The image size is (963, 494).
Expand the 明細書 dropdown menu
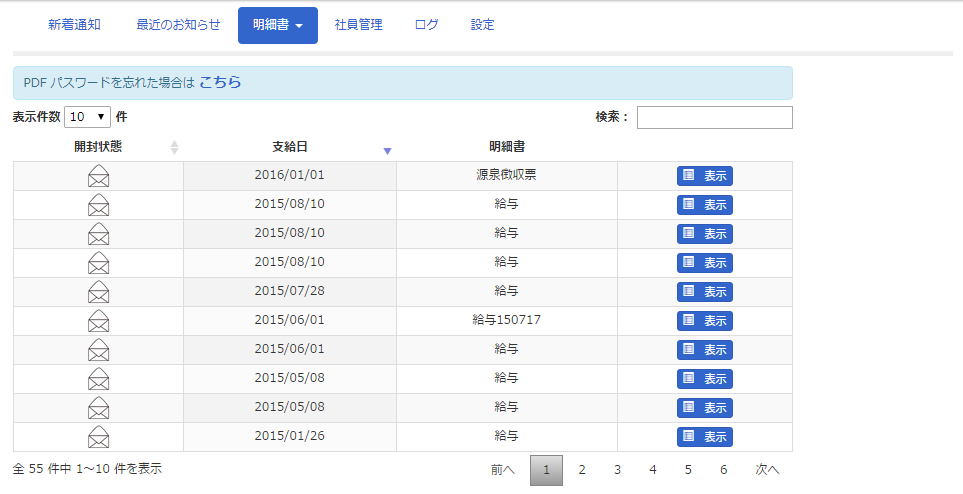click(277, 25)
